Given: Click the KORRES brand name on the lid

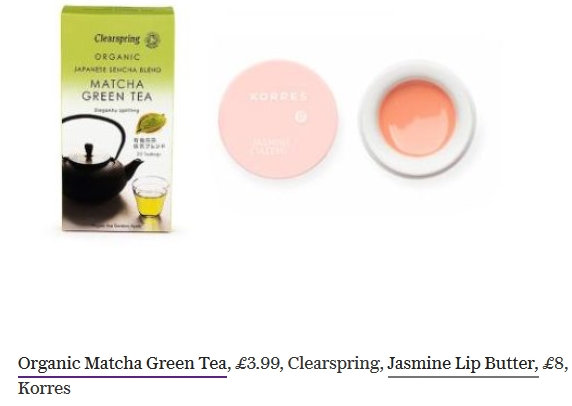Looking at the screenshot, I should point(279,97).
